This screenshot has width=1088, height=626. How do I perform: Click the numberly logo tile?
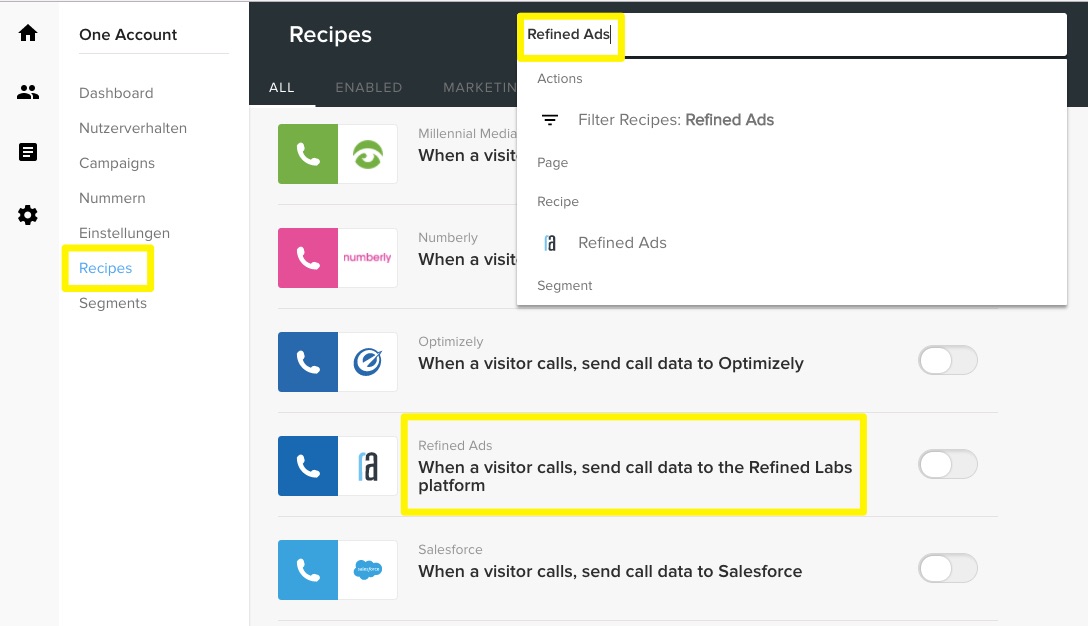click(x=368, y=257)
